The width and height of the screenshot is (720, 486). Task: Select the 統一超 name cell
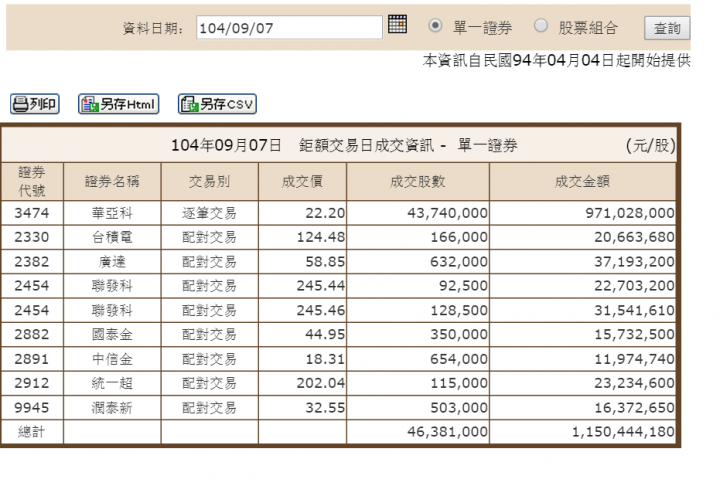112,383
